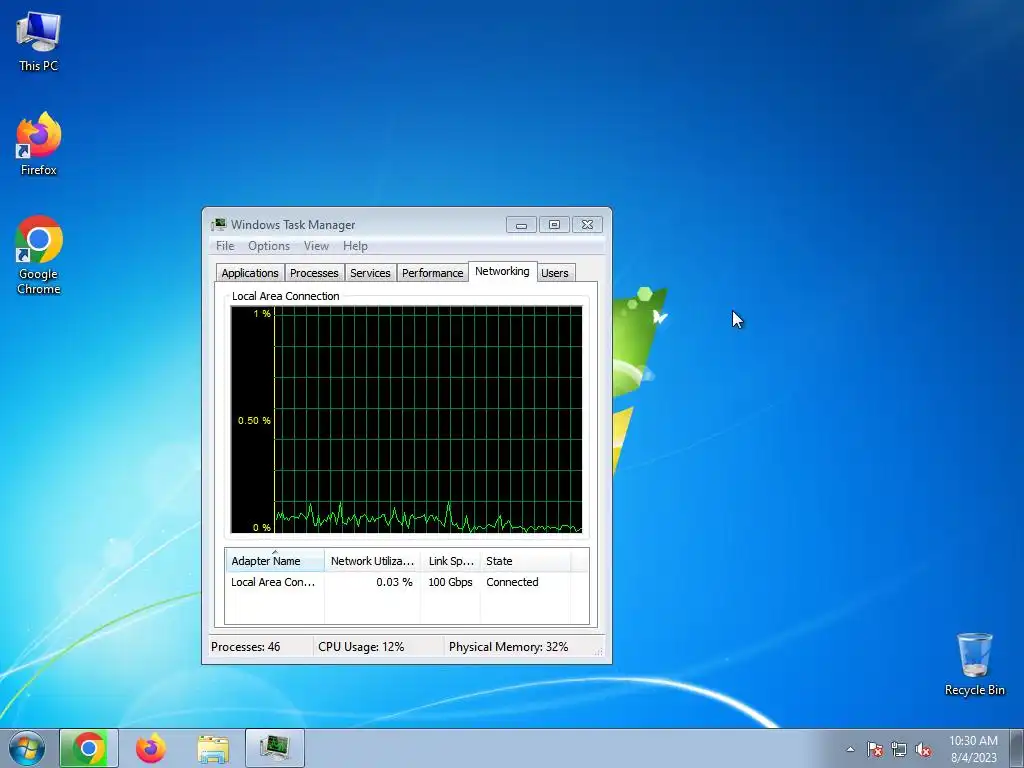Open the Options menu
This screenshot has height=768, width=1024.
(x=269, y=246)
